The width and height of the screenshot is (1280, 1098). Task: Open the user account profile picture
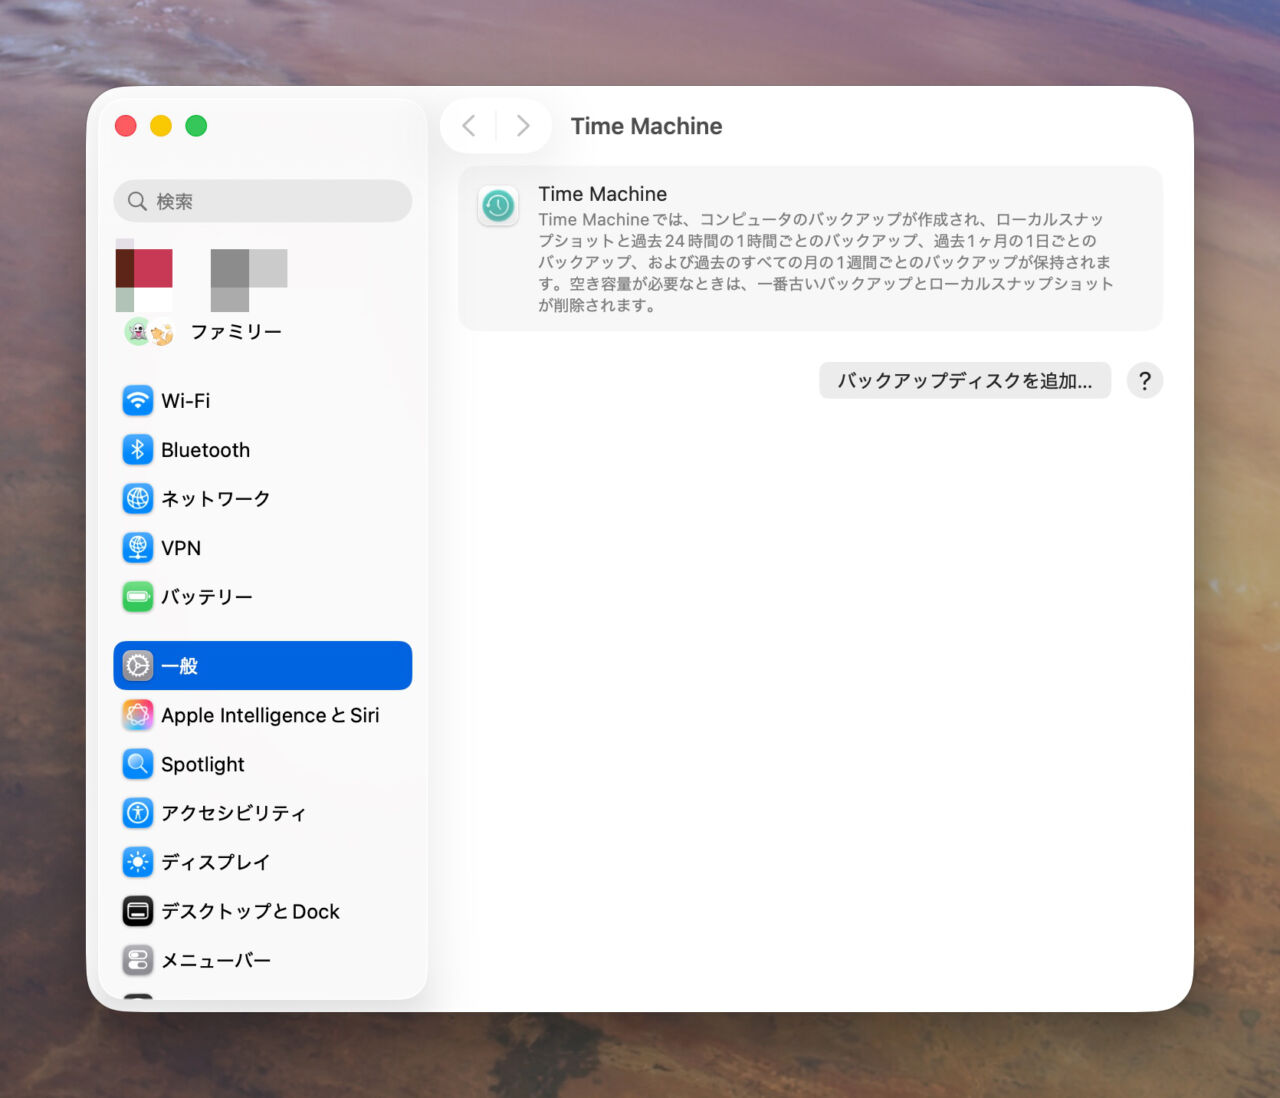(144, 276)
